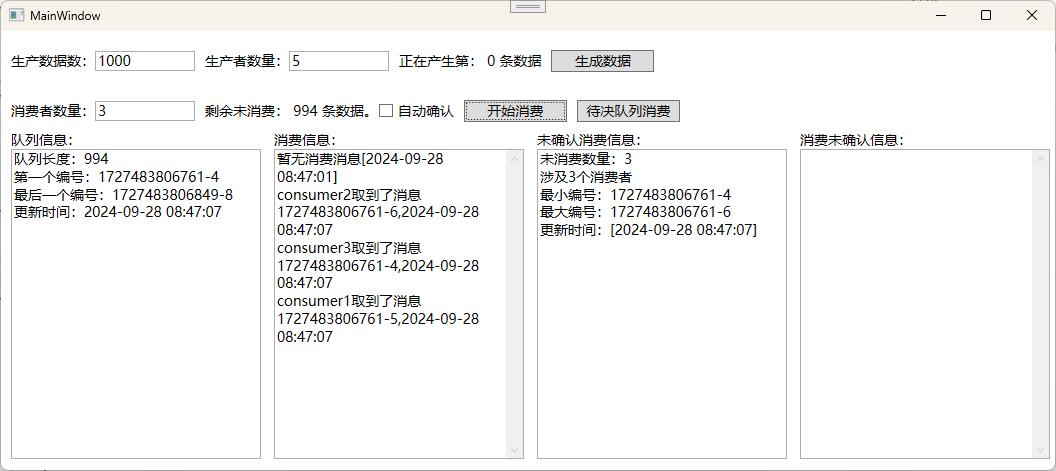The width and height of the screenshot is (1056, 471).
Task: Click the 生成数据 button
Action: (602, 61)
